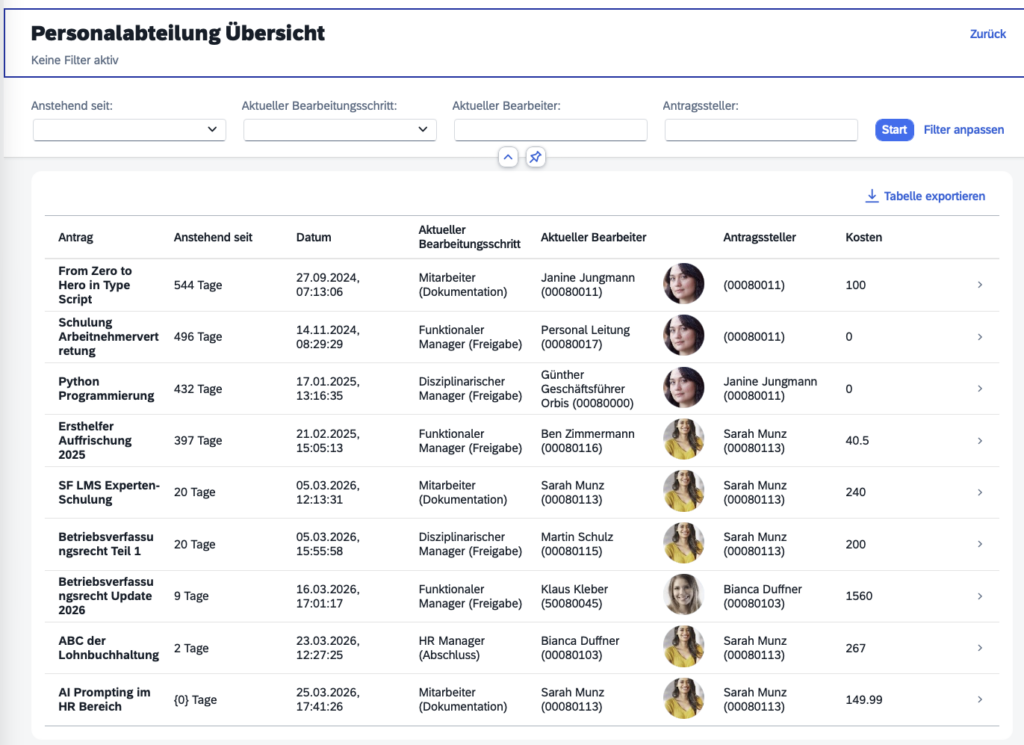Focus the Antragssteller filter field

pos(761,130)
